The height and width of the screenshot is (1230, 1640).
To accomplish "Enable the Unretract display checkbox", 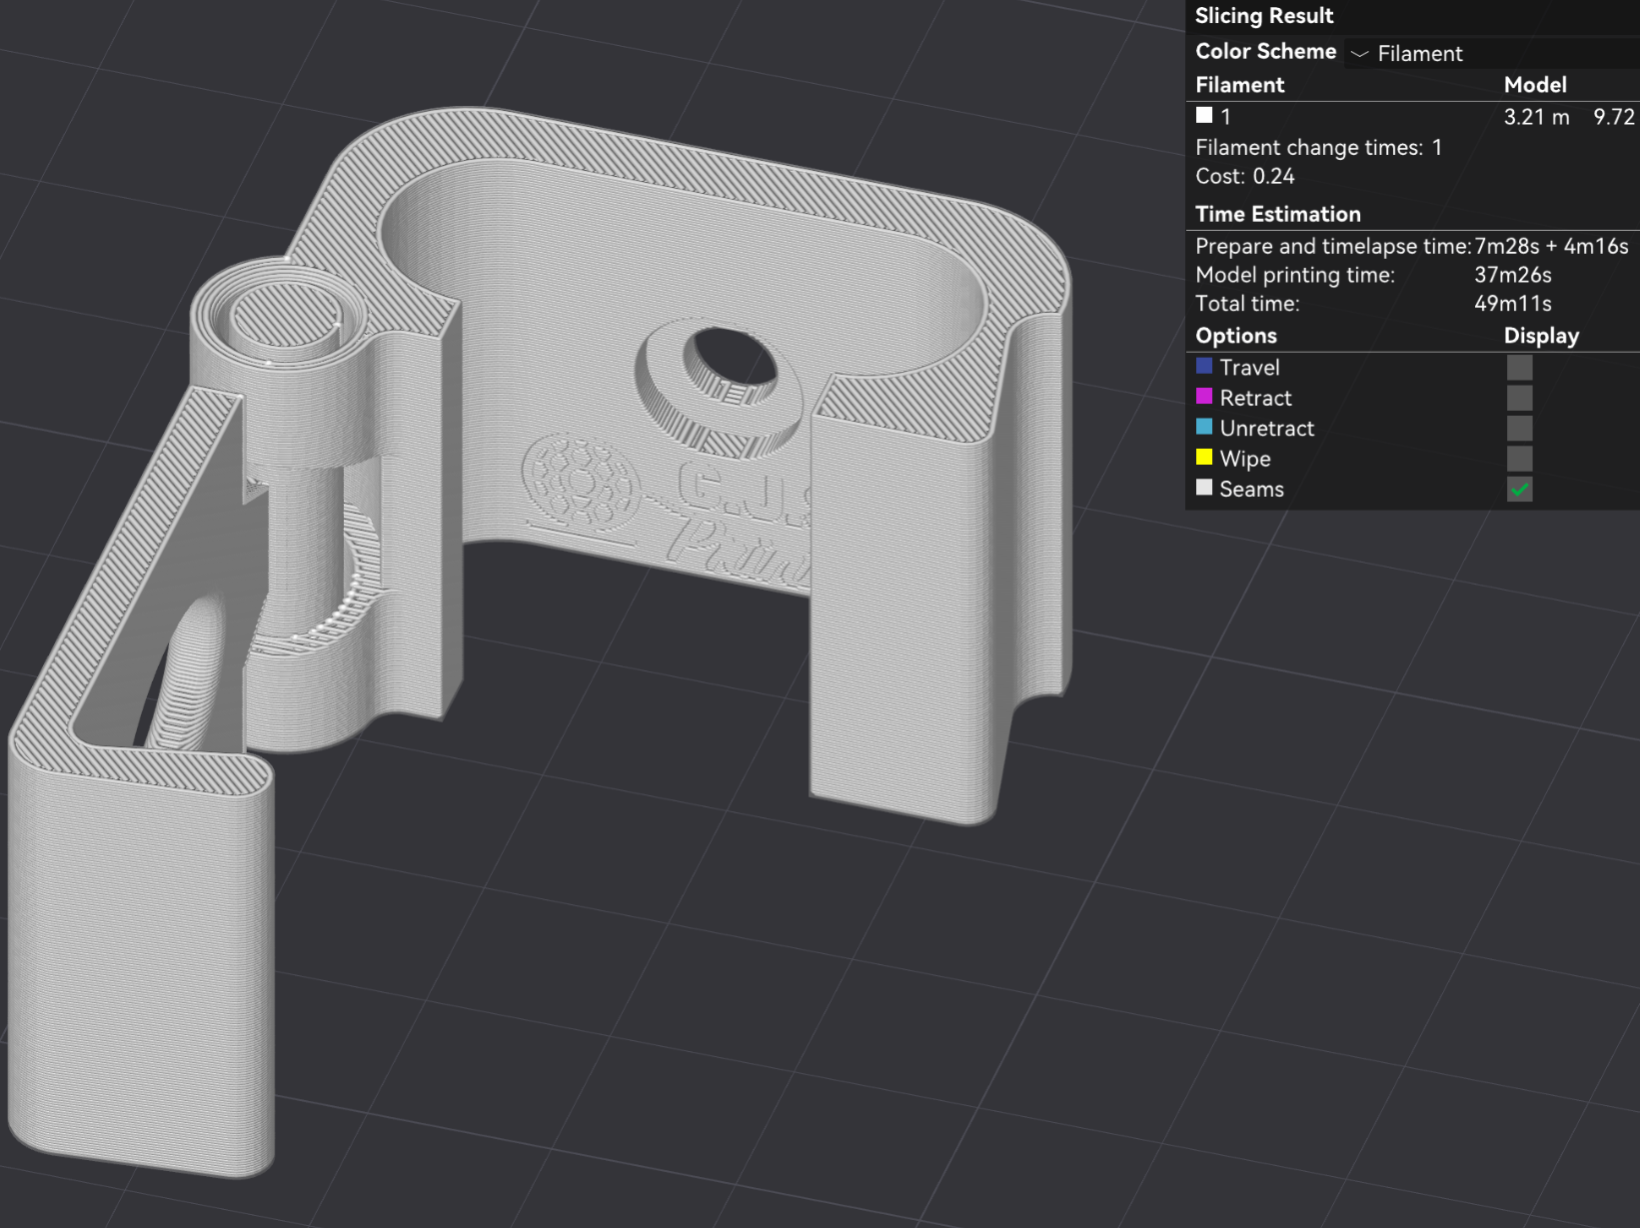I will (1519, 428).
